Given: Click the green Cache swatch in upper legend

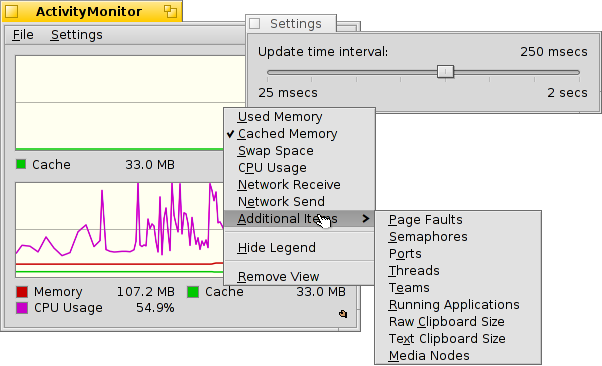Looking at the screenshot, I should (21, 164).
